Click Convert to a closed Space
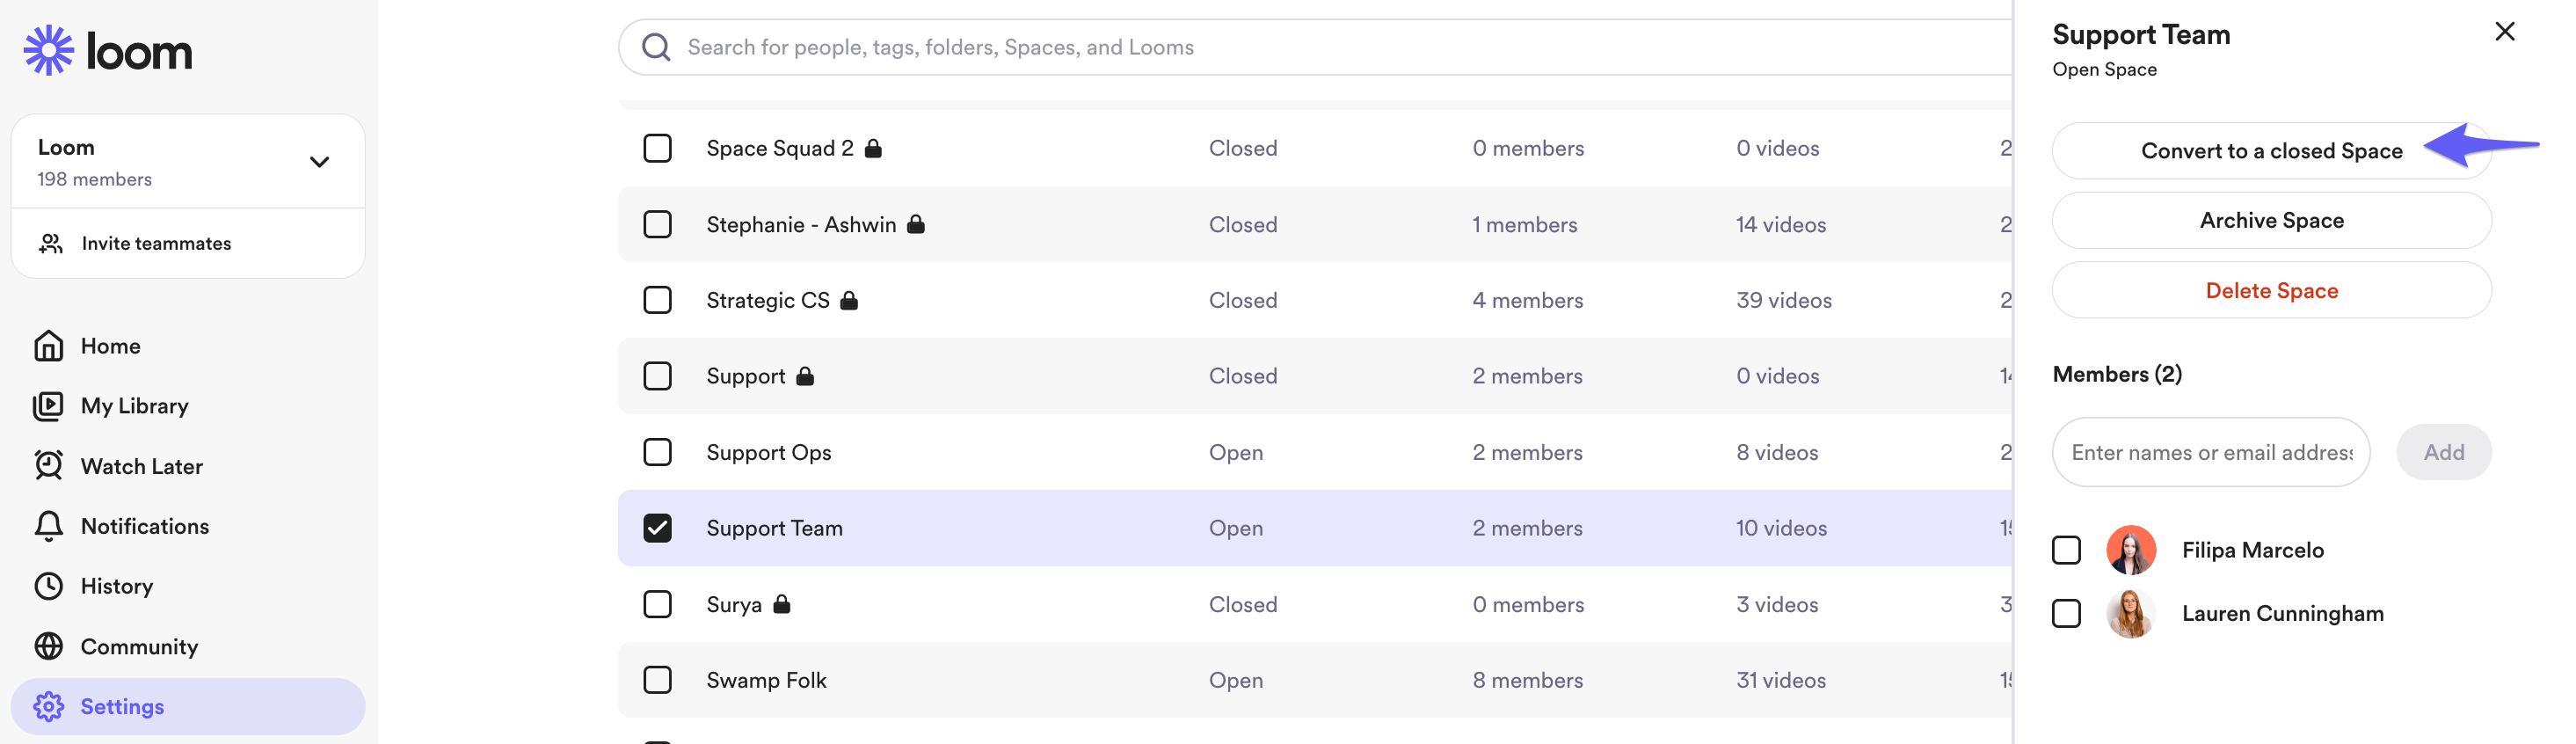This screenshot has width=2576, height=744. click(2271, 151)
